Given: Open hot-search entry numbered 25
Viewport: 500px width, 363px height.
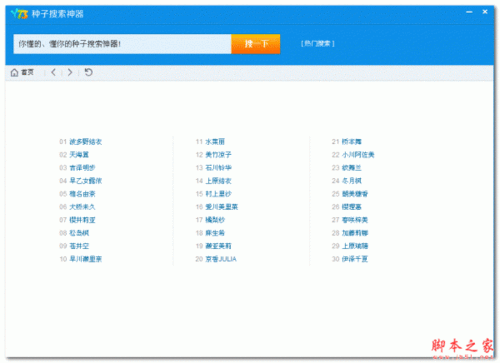Looking at the screenshot, I should click(355, 194).
